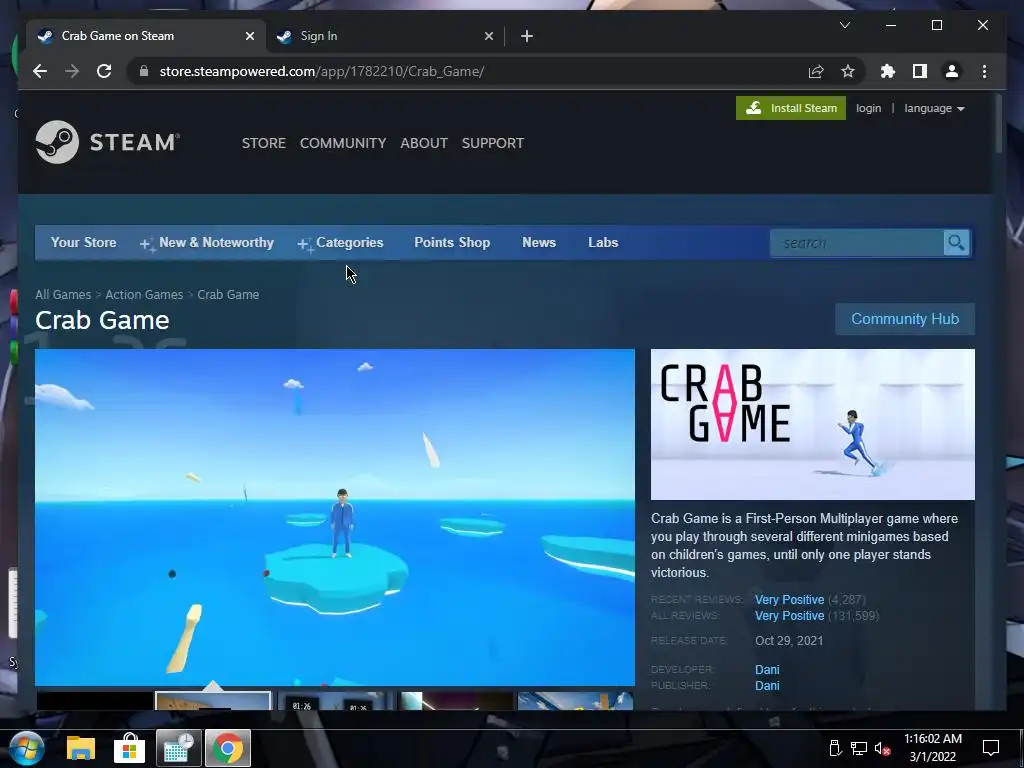Select the last media thumbnail with blue sky
Screen dimensions: 1024x768
[x=575, y=701]
